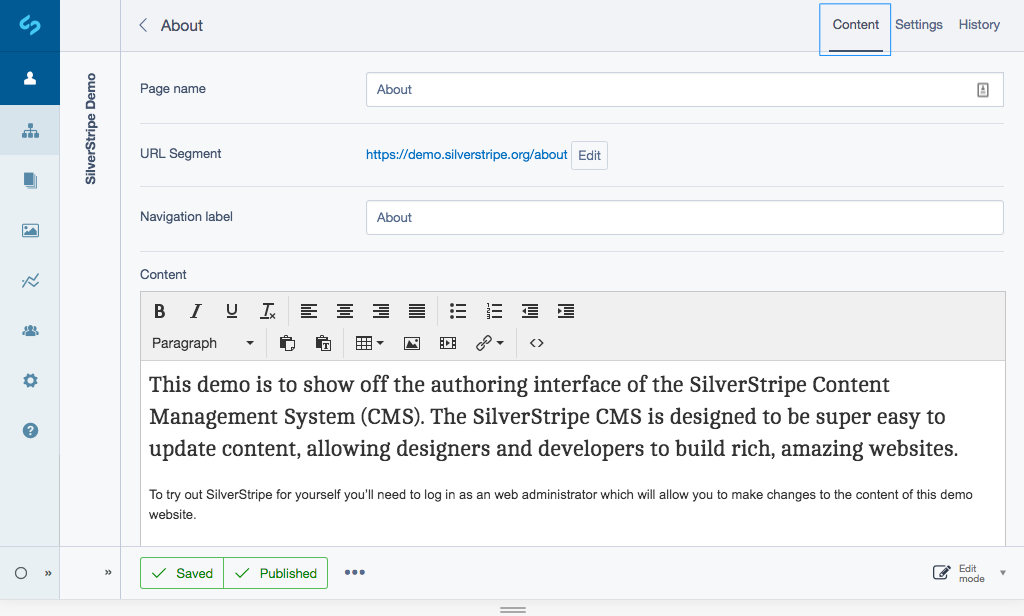Viewport: 1024px width, 616px height.
Task: Toggle bold formatting in the editor
Action: 159,311
